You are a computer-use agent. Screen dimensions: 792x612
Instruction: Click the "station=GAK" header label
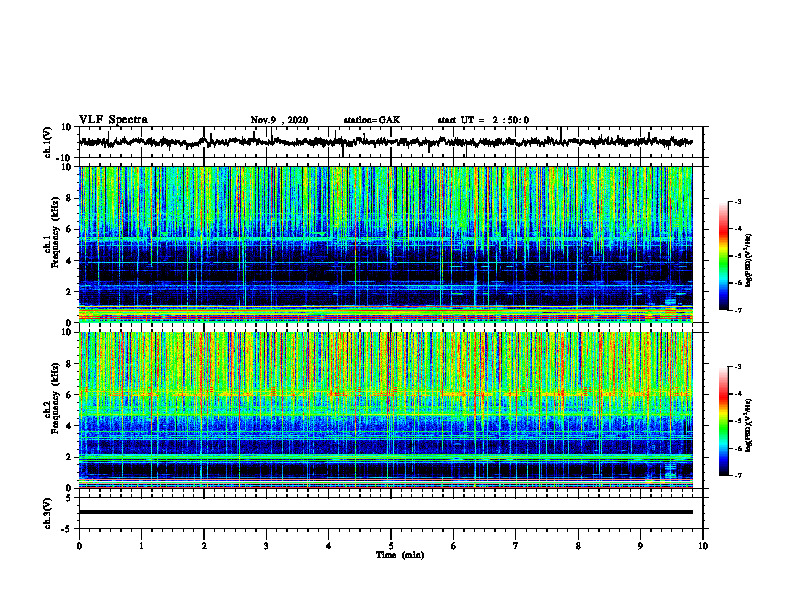pos(372,120)
